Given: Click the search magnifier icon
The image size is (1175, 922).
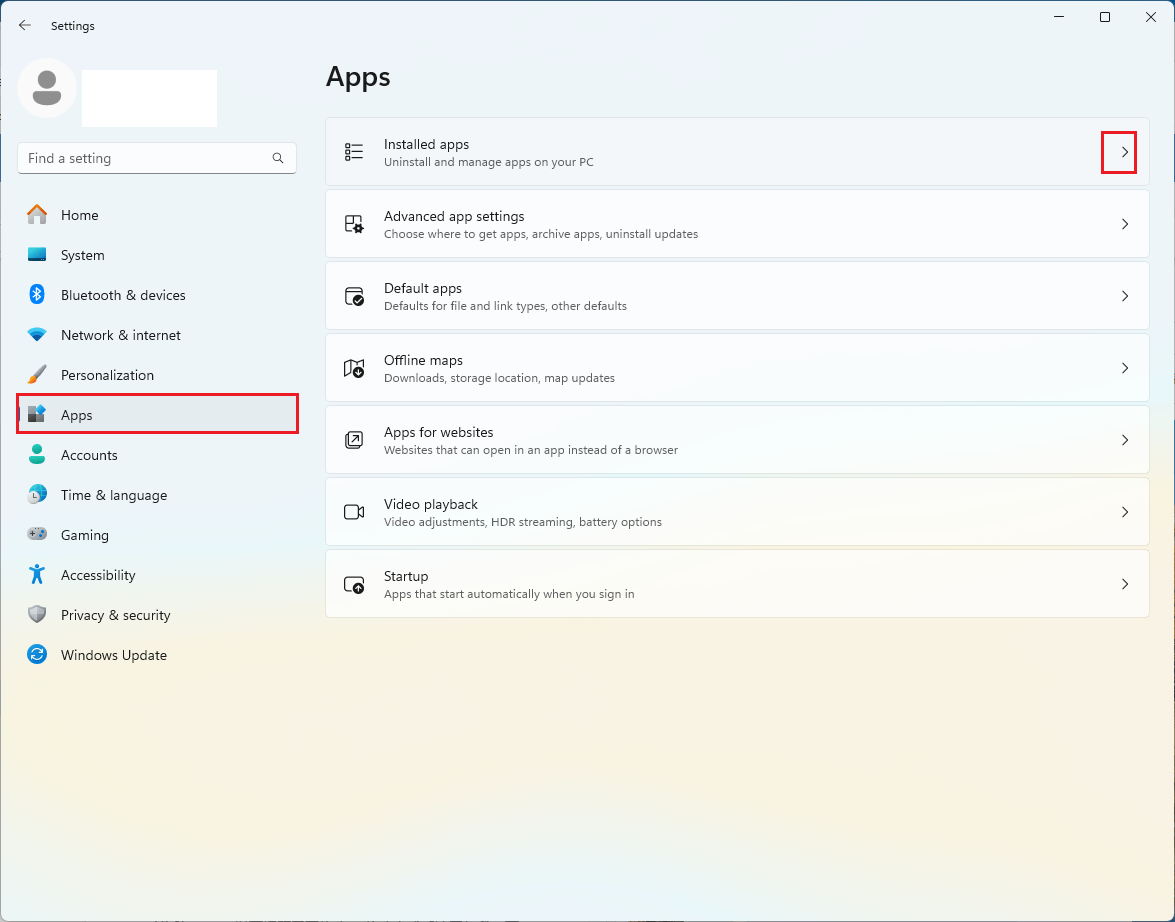Looking at the screenshot, I should point(278,158).
